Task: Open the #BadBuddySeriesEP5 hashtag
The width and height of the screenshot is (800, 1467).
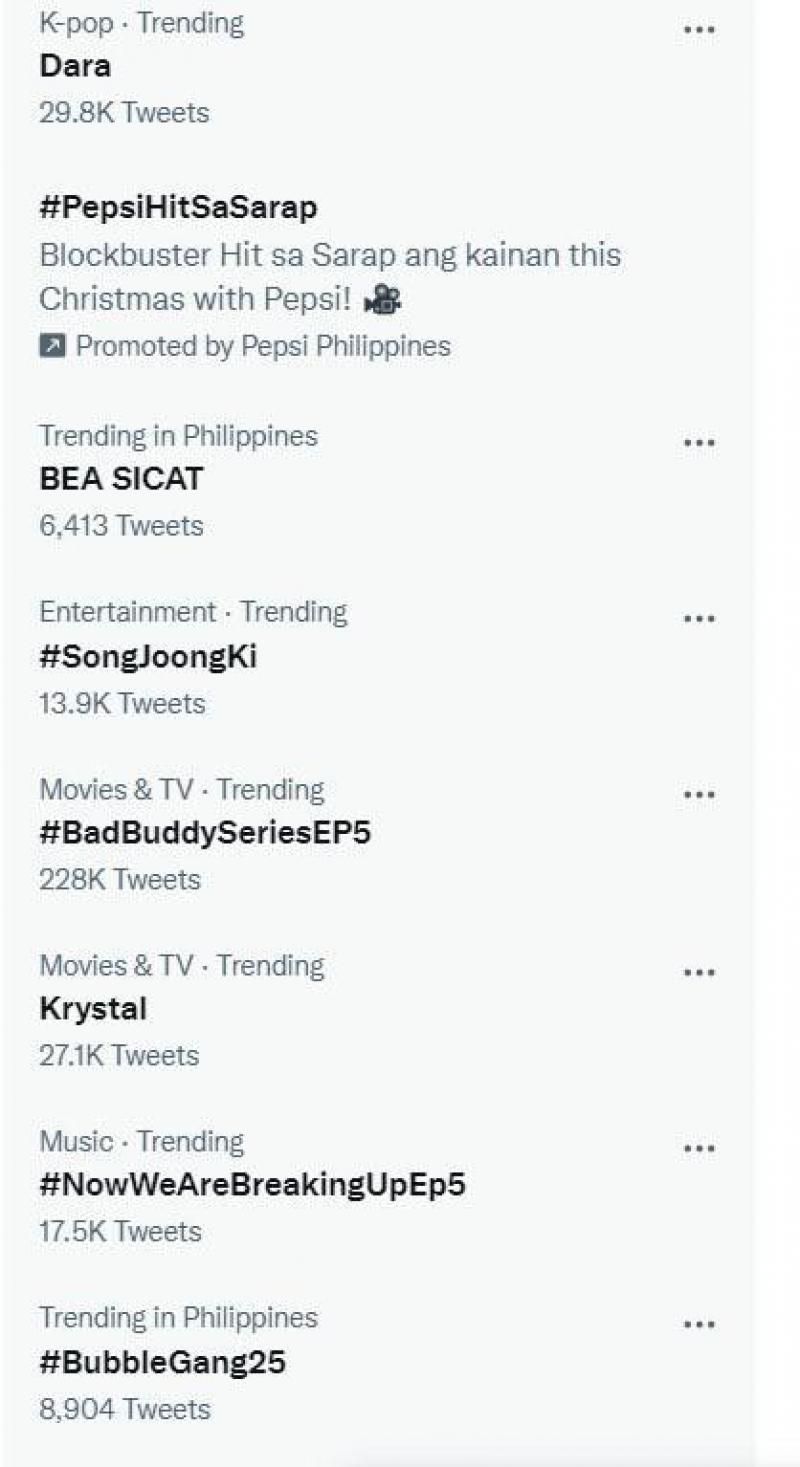Action: tap(205, 833)
